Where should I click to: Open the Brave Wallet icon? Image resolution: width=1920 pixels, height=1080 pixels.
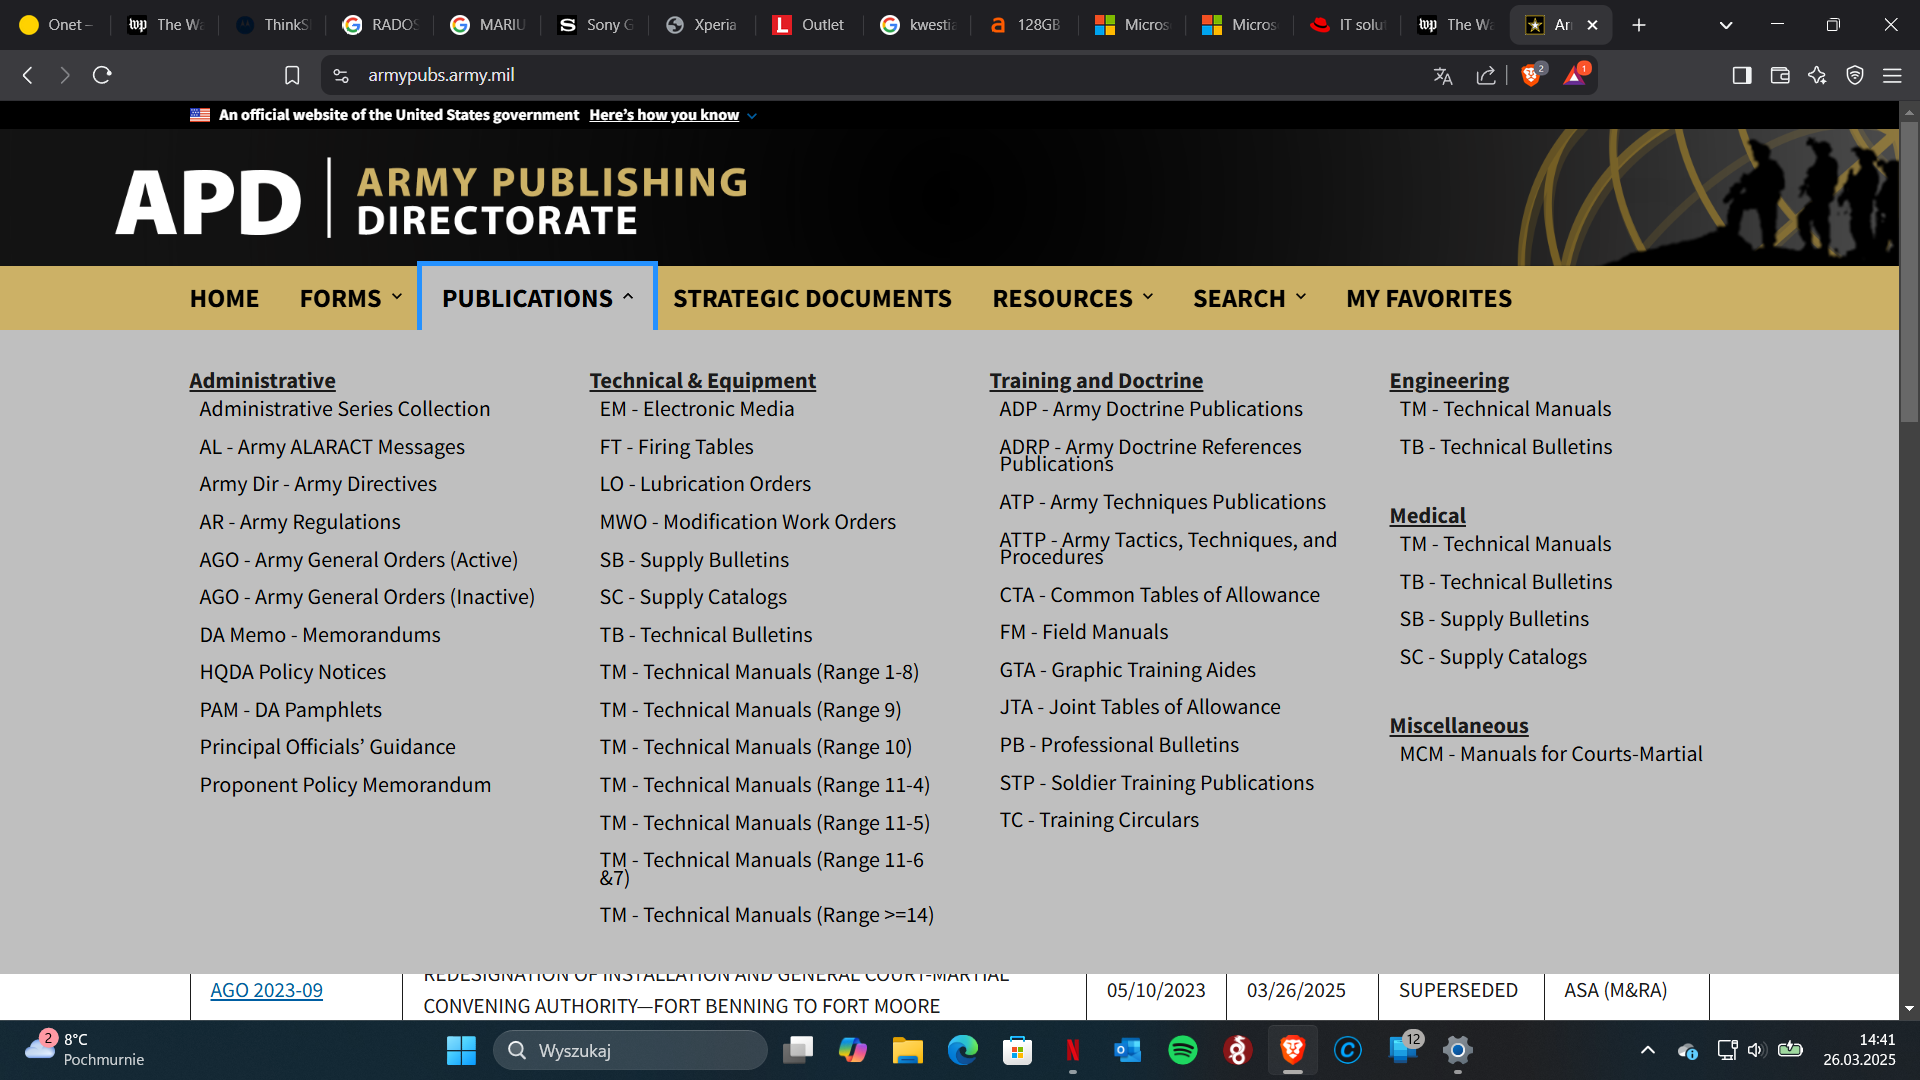point(1780,76)
